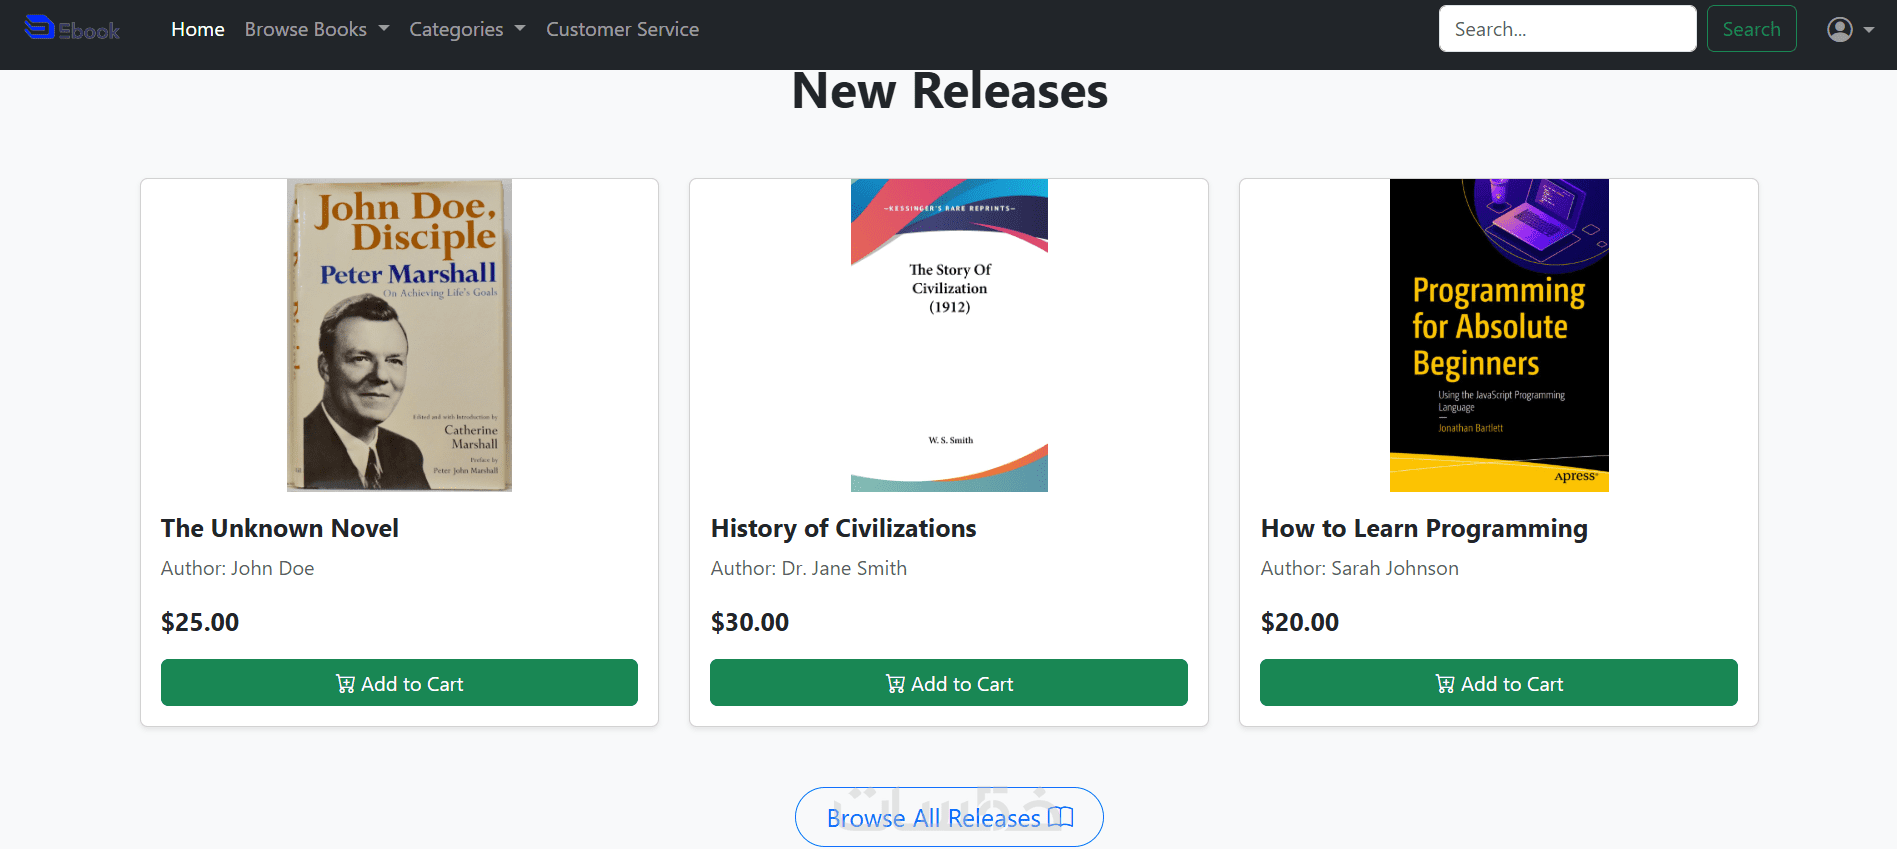
Task: Select The Unknown Novel title
Action: [x=279, y=528]
